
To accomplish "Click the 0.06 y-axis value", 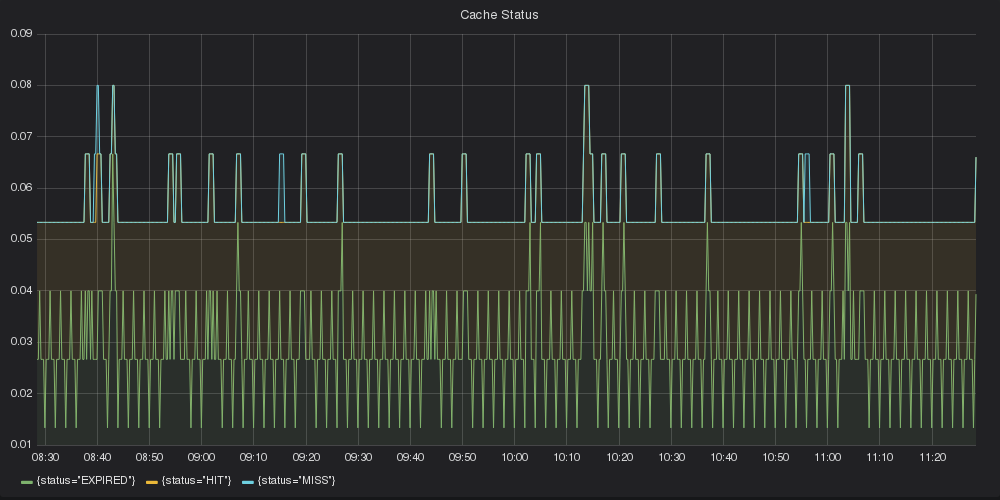I will point(21,188).
